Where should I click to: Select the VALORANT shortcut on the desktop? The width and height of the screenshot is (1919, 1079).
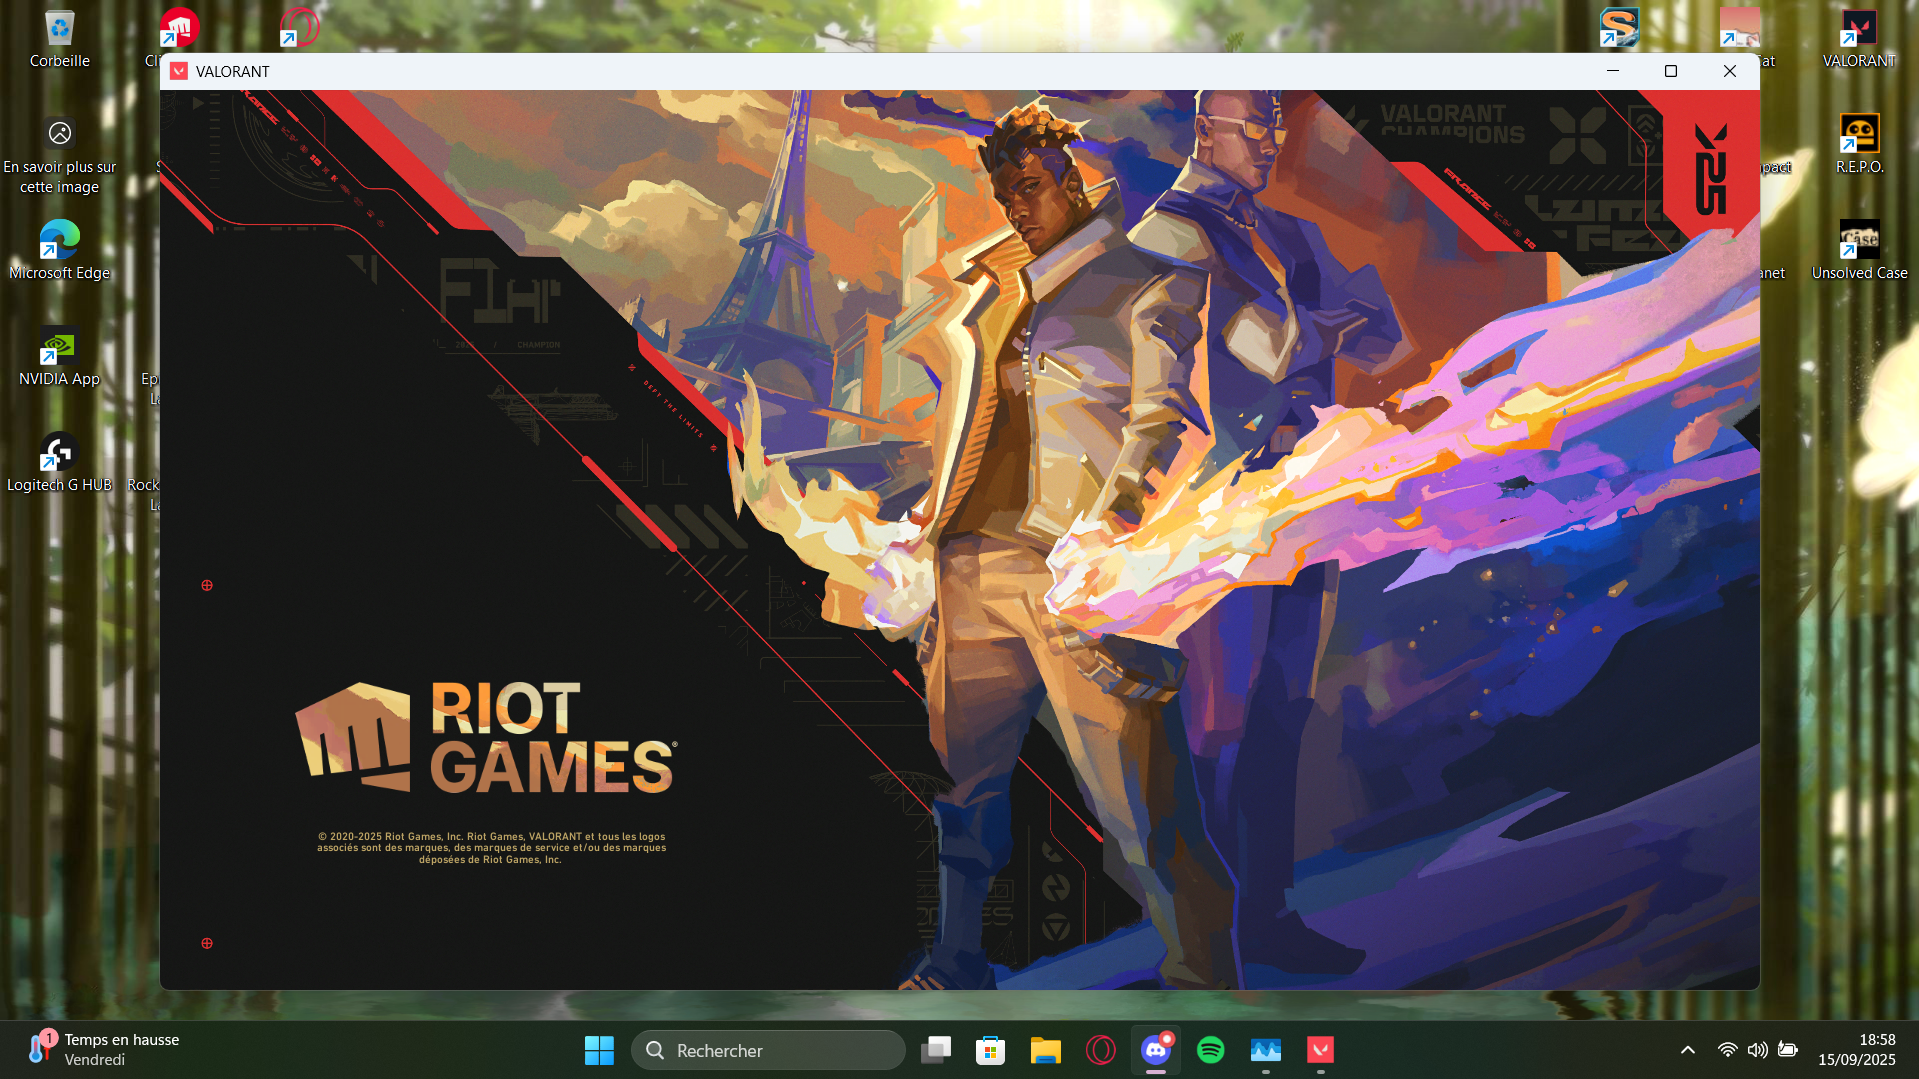(1860, 39)
